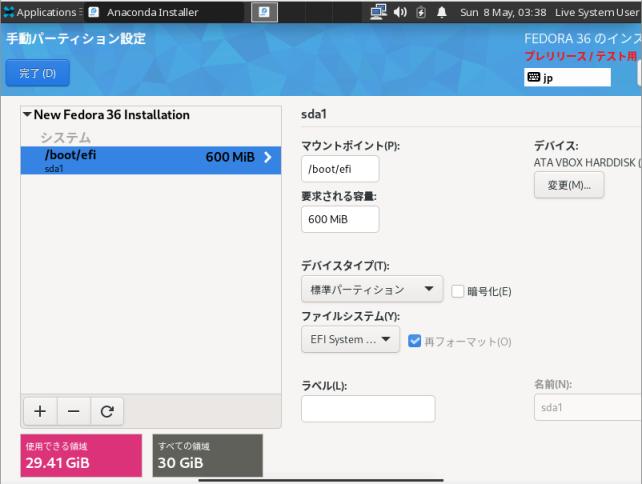The height and width of the screenshot is (484, 642).
Task: Click the Anaconda Installer taskbar icon
Action: tap(93, 12)
